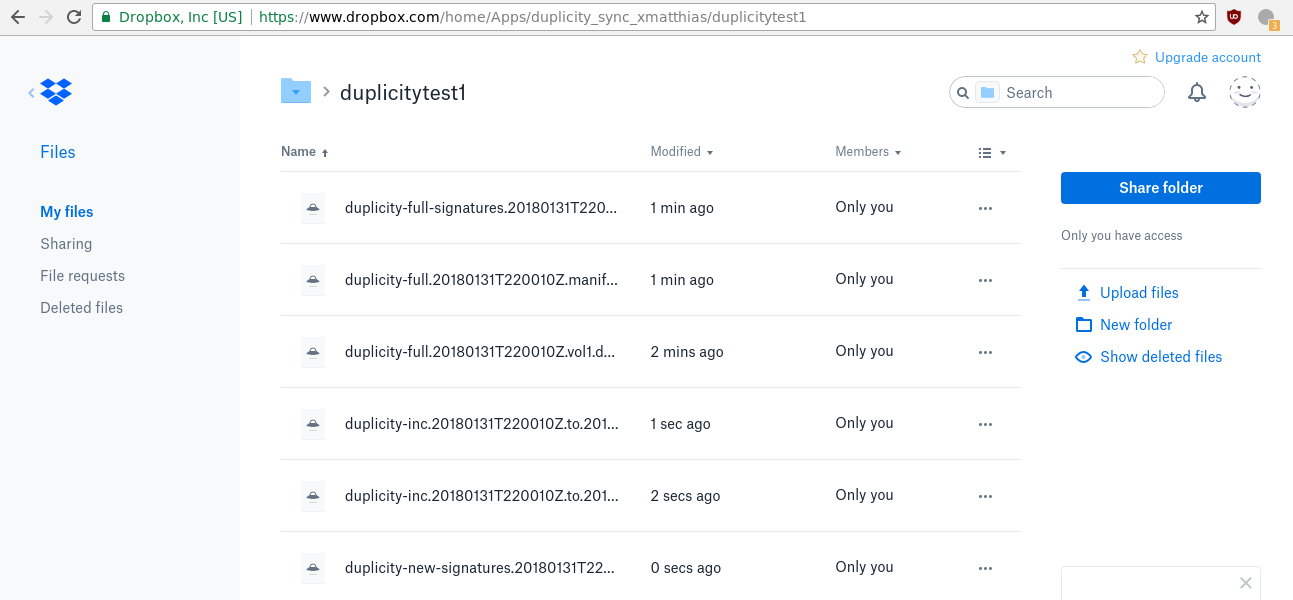1293x600 pixels.
Task: Select Files heading in sidebar
Action: (x=58, y=152)
